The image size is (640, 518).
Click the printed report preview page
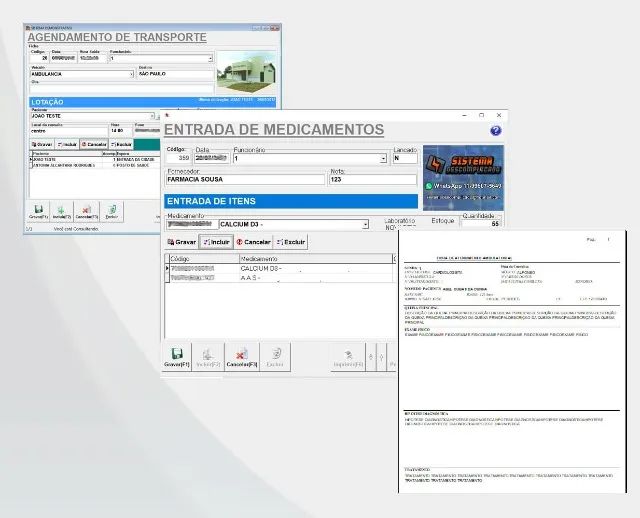[512, 361]
